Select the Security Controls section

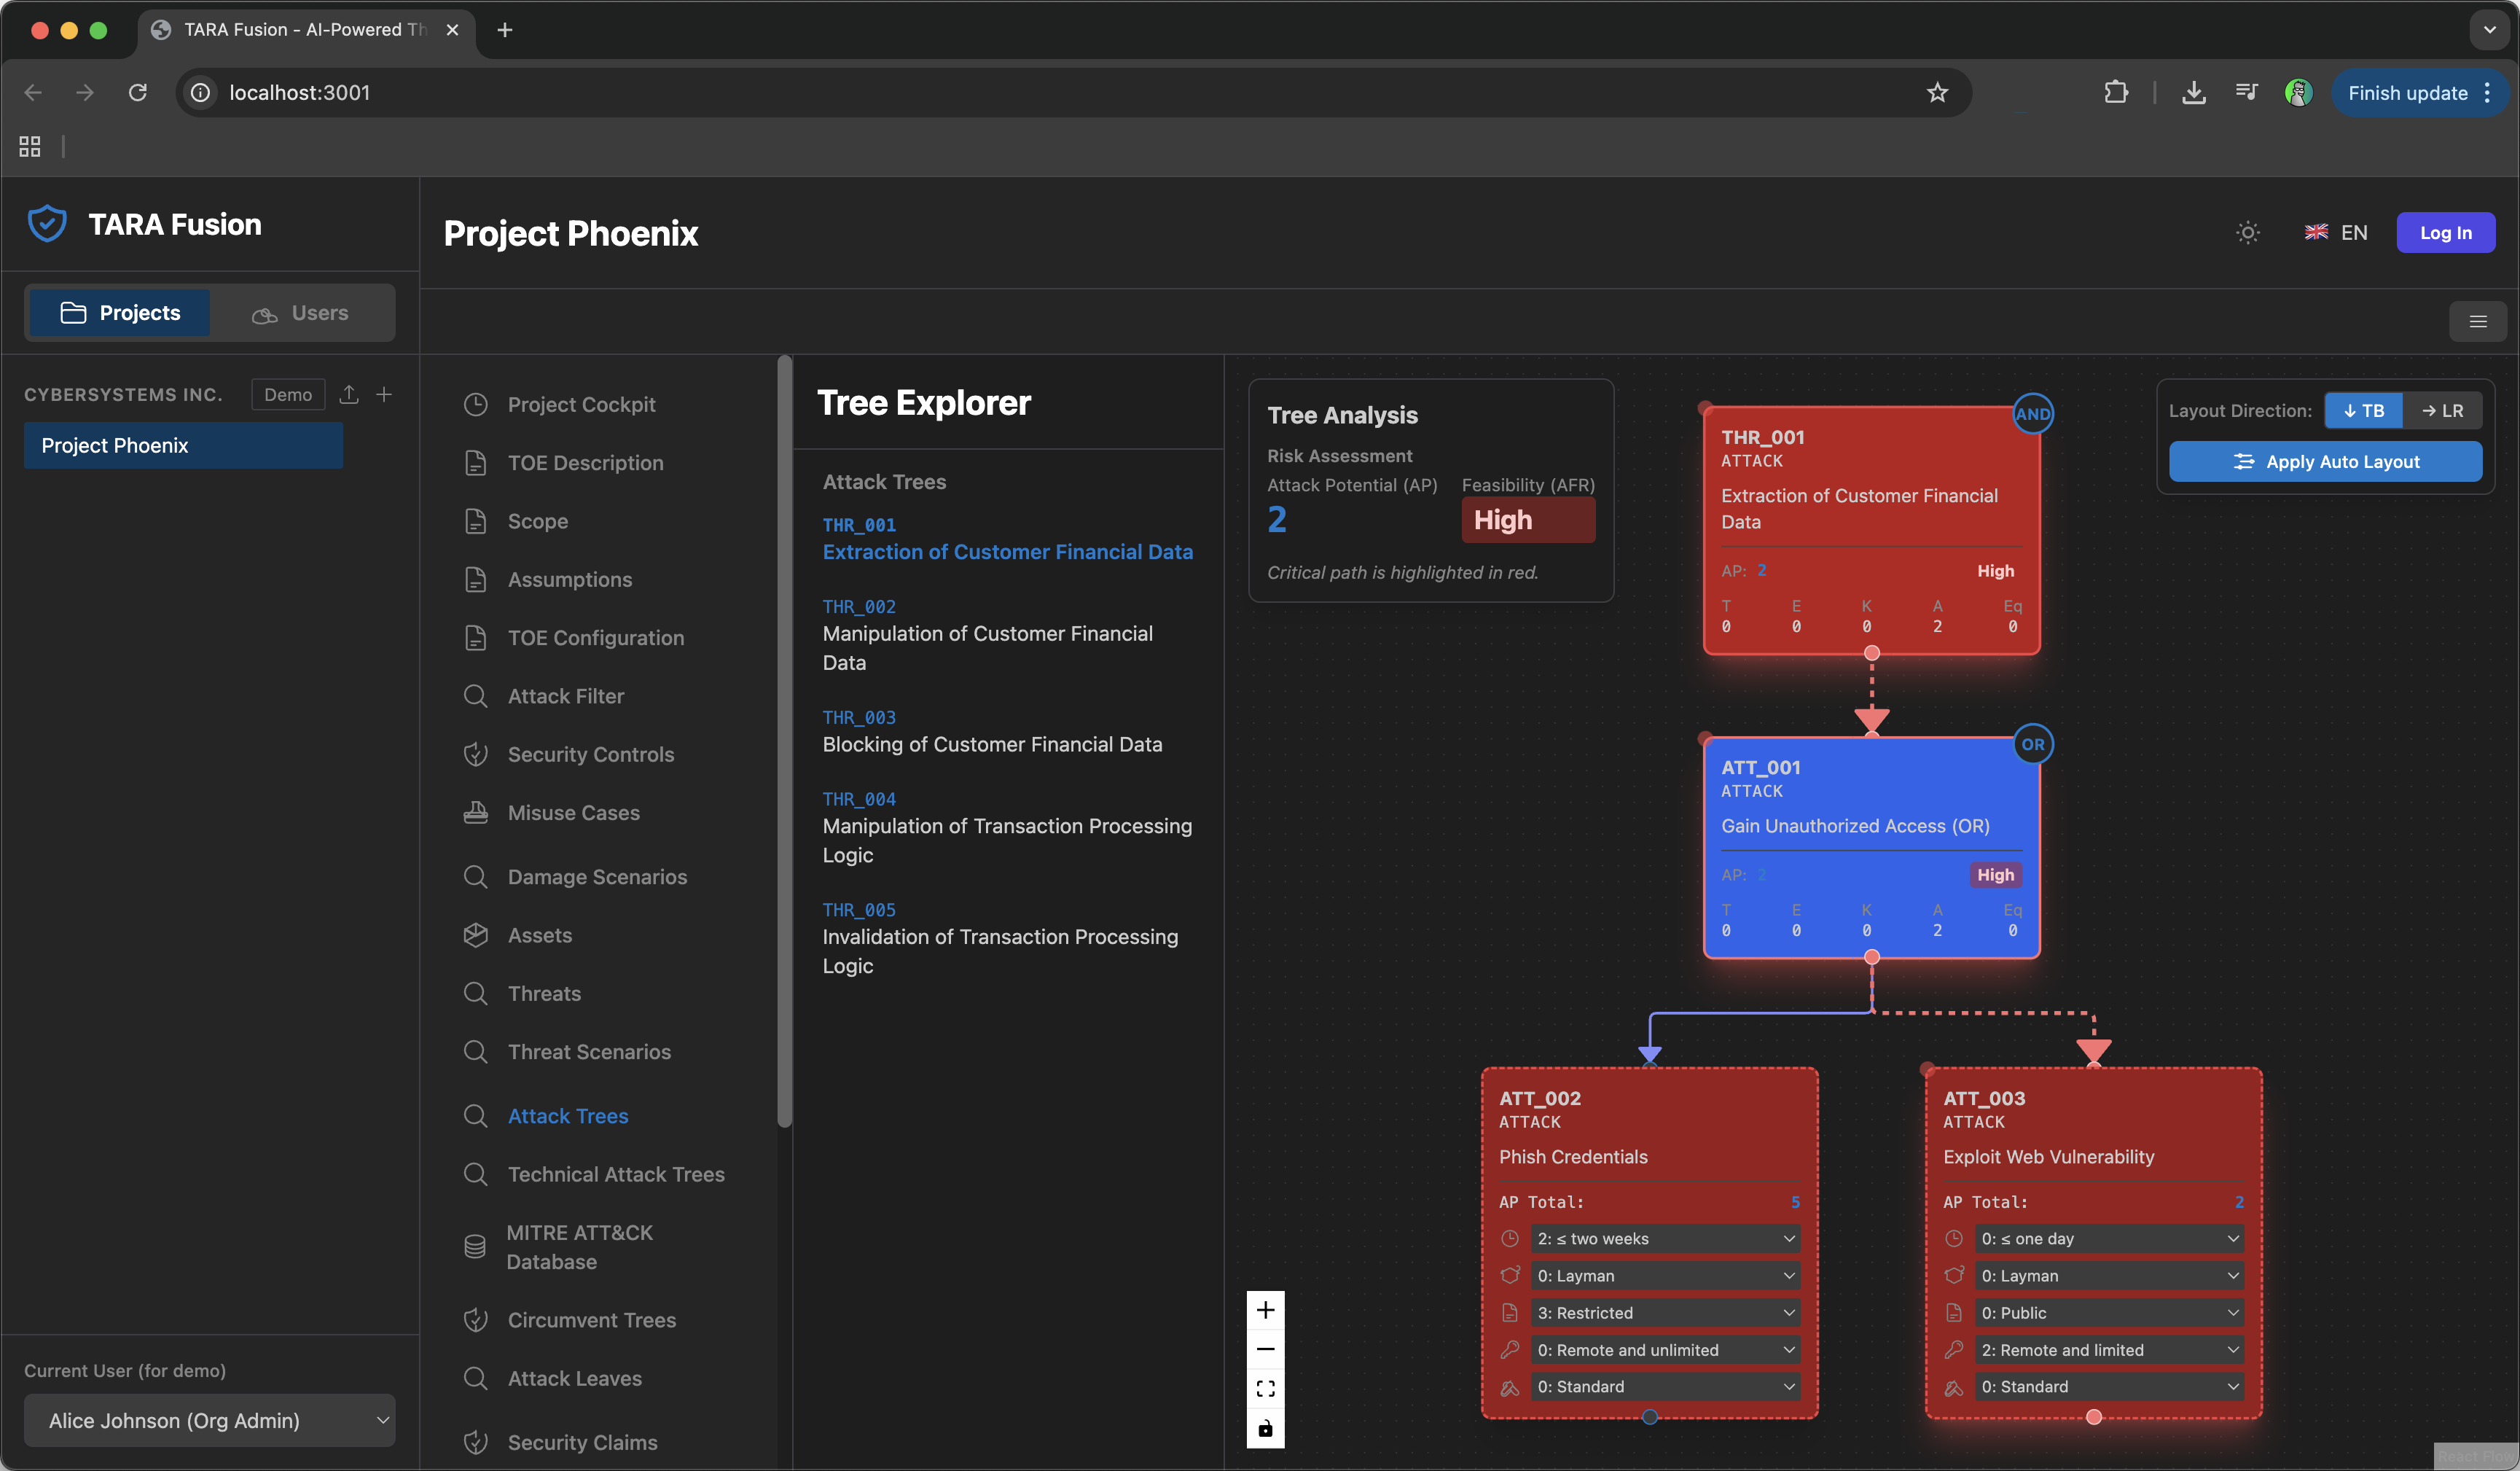pos(590,754)
